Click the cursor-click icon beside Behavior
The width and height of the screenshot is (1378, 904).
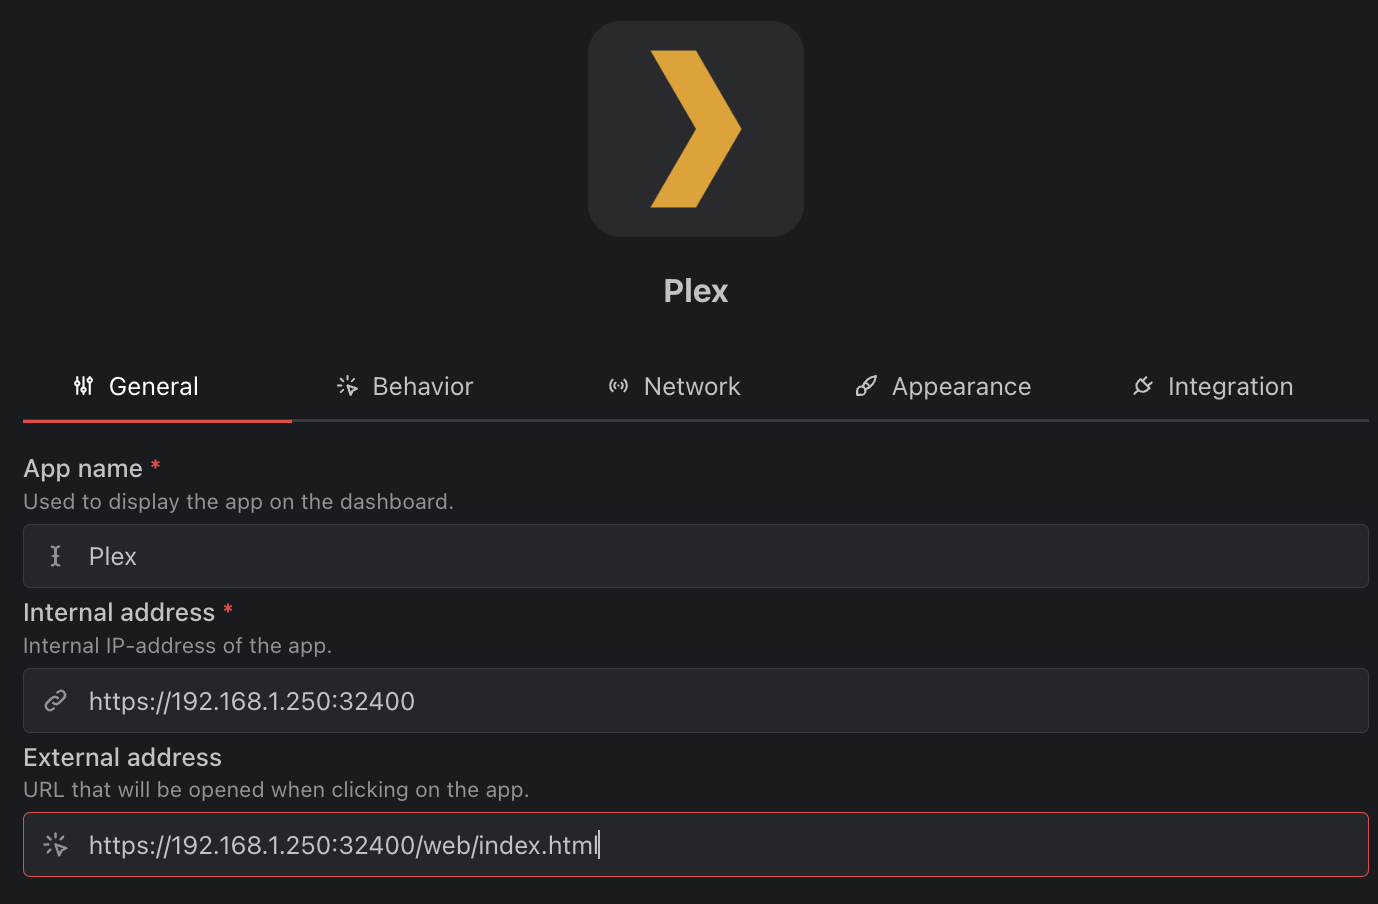(347, 386)
